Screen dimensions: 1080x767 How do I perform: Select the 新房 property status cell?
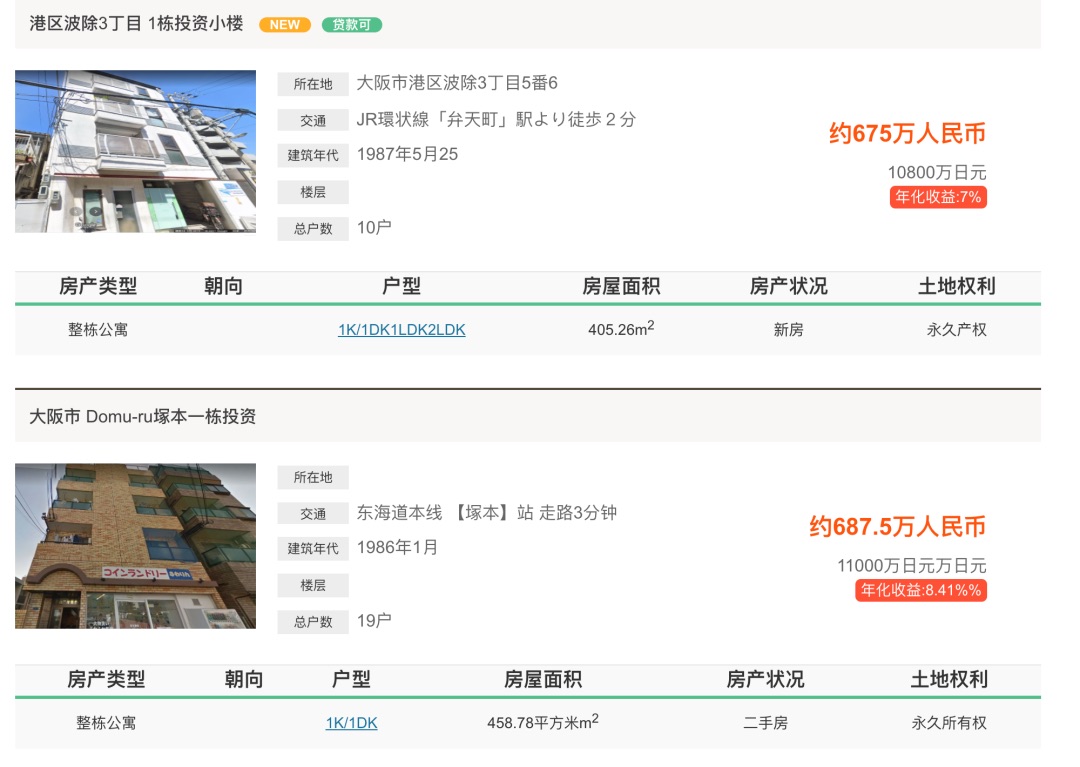[x=788, y=330]
